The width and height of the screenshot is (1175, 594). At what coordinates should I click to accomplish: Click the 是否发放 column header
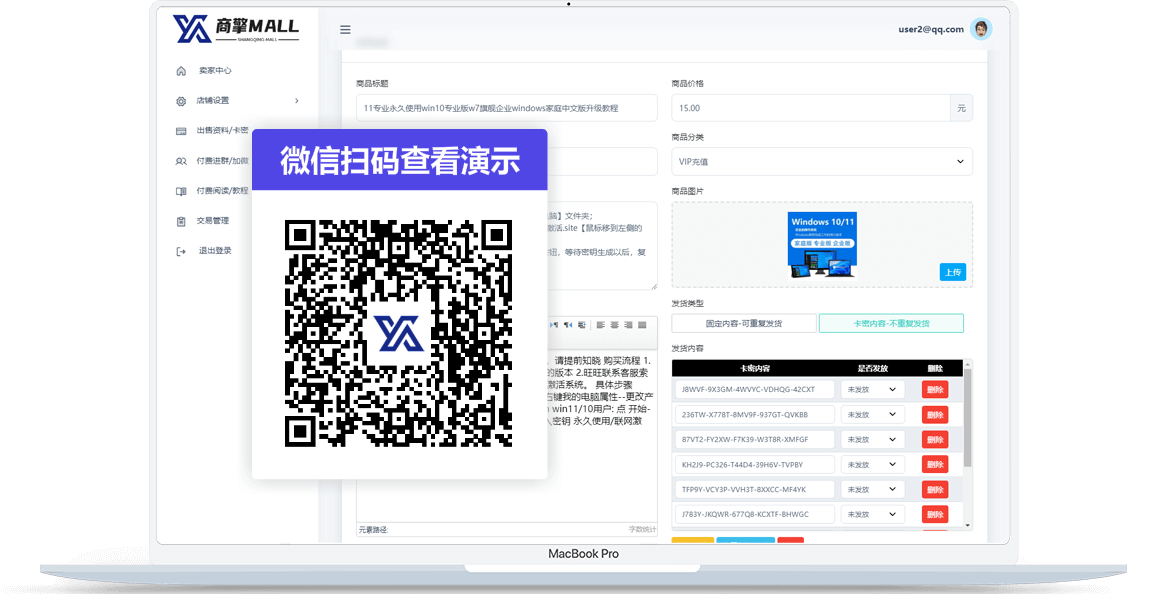872,369
